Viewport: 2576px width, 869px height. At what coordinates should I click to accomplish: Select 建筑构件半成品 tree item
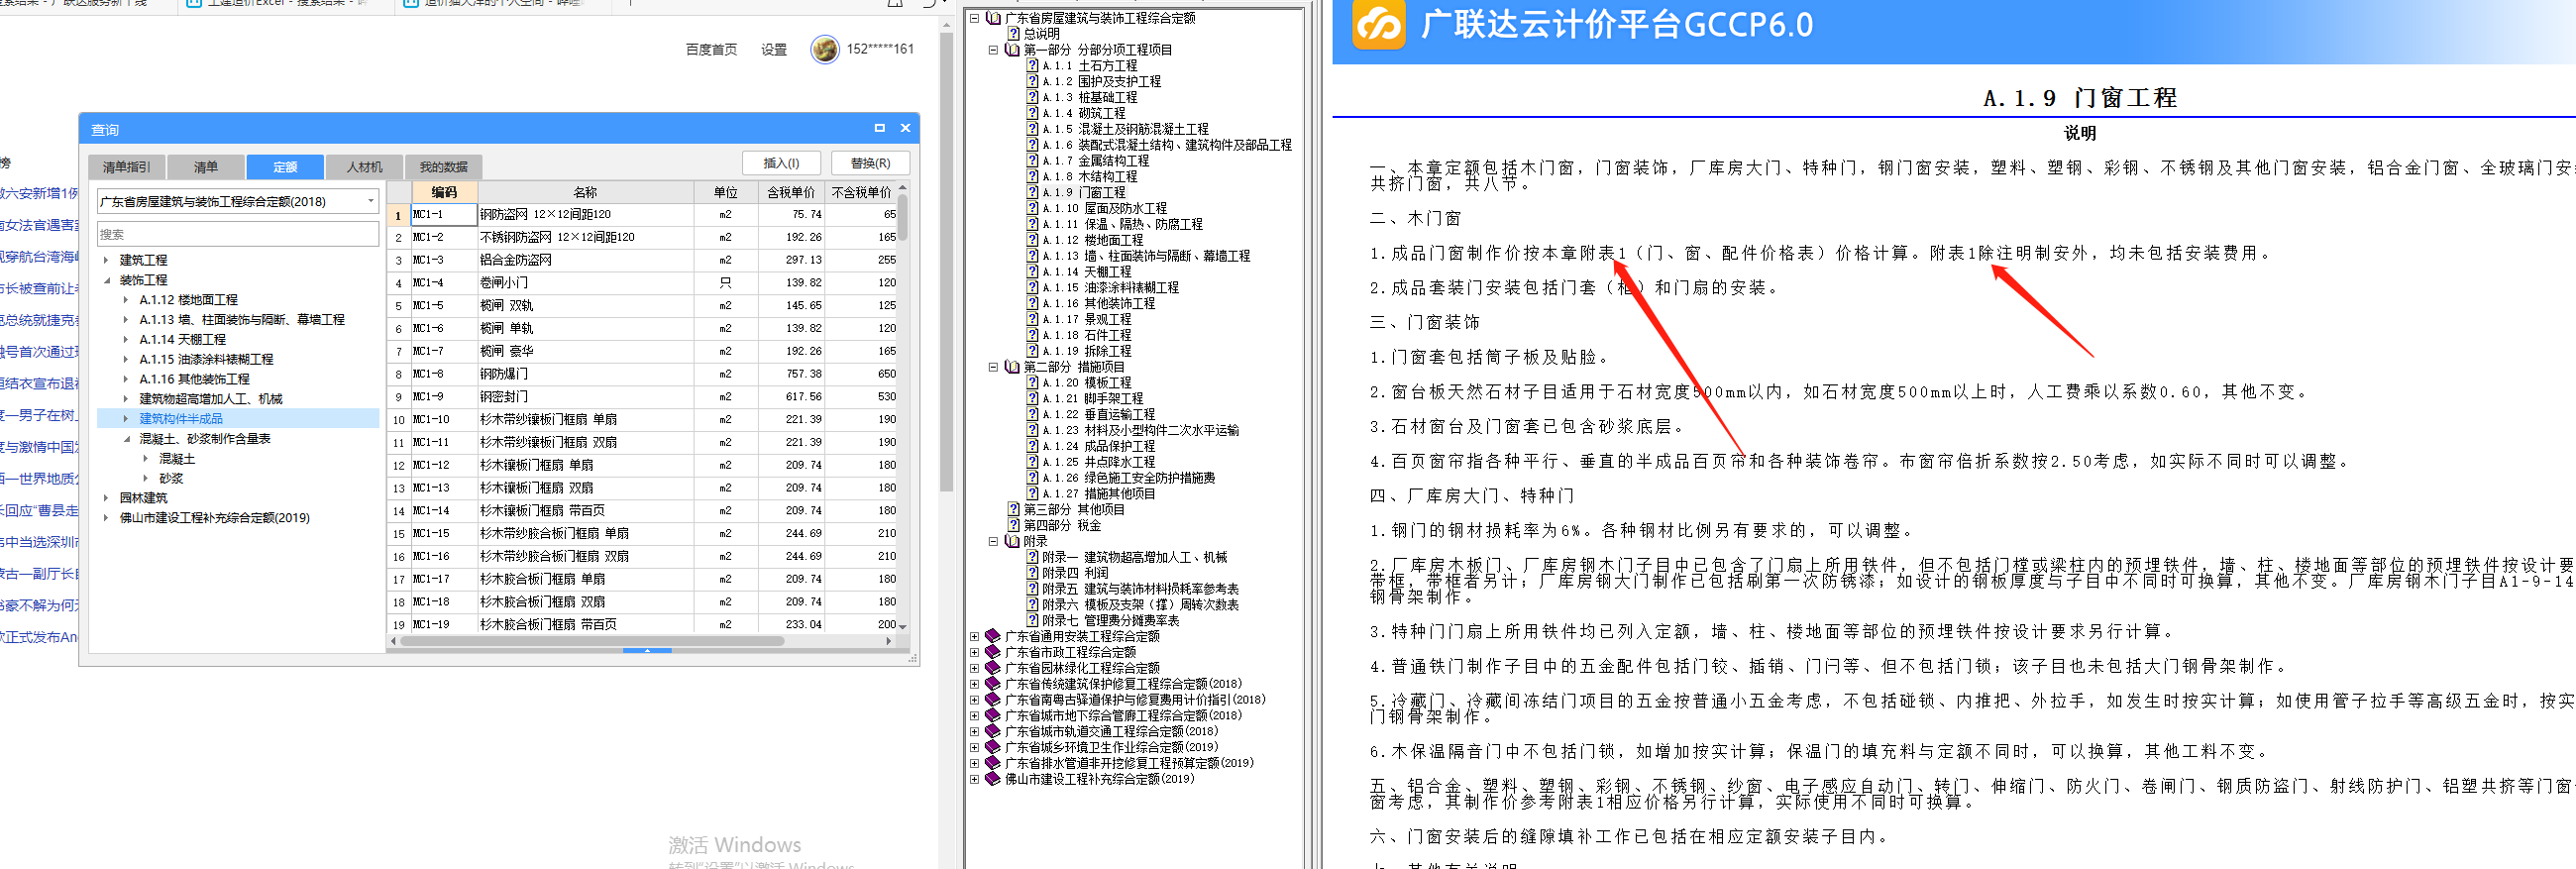[181, 419]
